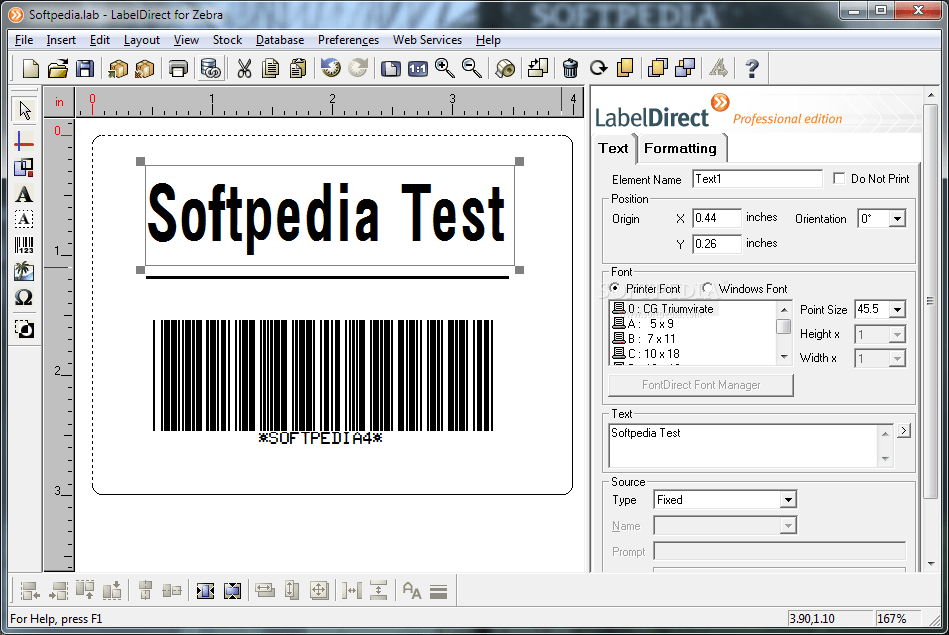Image resolution: width=949 pixels, height=635 pixels.
Task: Open a label file with folder icon
Action: point(57,68)
